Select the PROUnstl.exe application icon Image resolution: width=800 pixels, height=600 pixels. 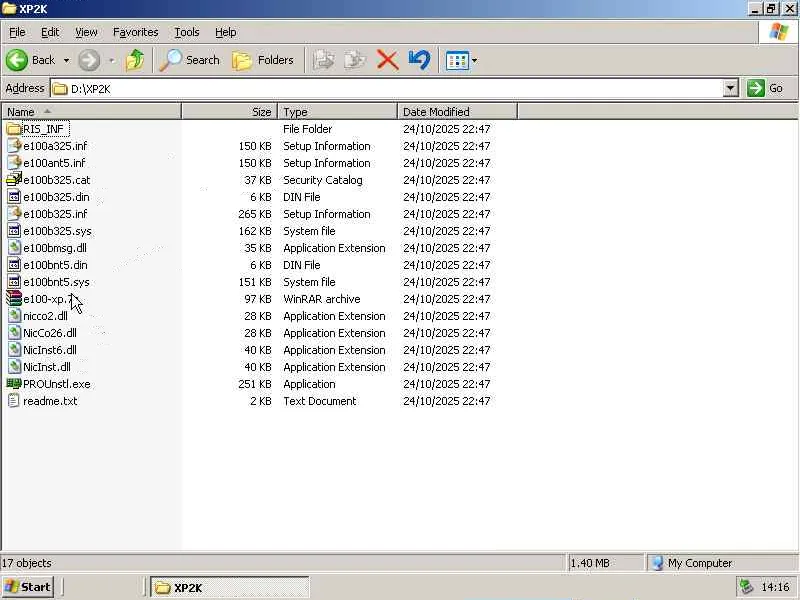click(14, 384)
